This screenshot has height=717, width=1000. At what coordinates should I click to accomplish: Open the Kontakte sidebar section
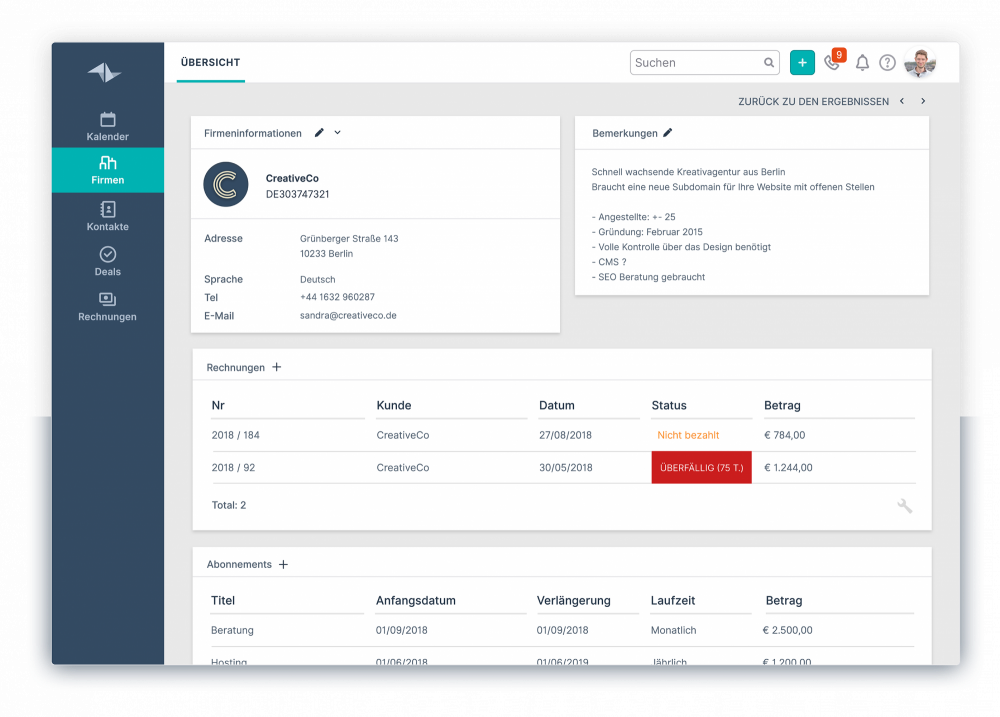[x=107, y=216]
